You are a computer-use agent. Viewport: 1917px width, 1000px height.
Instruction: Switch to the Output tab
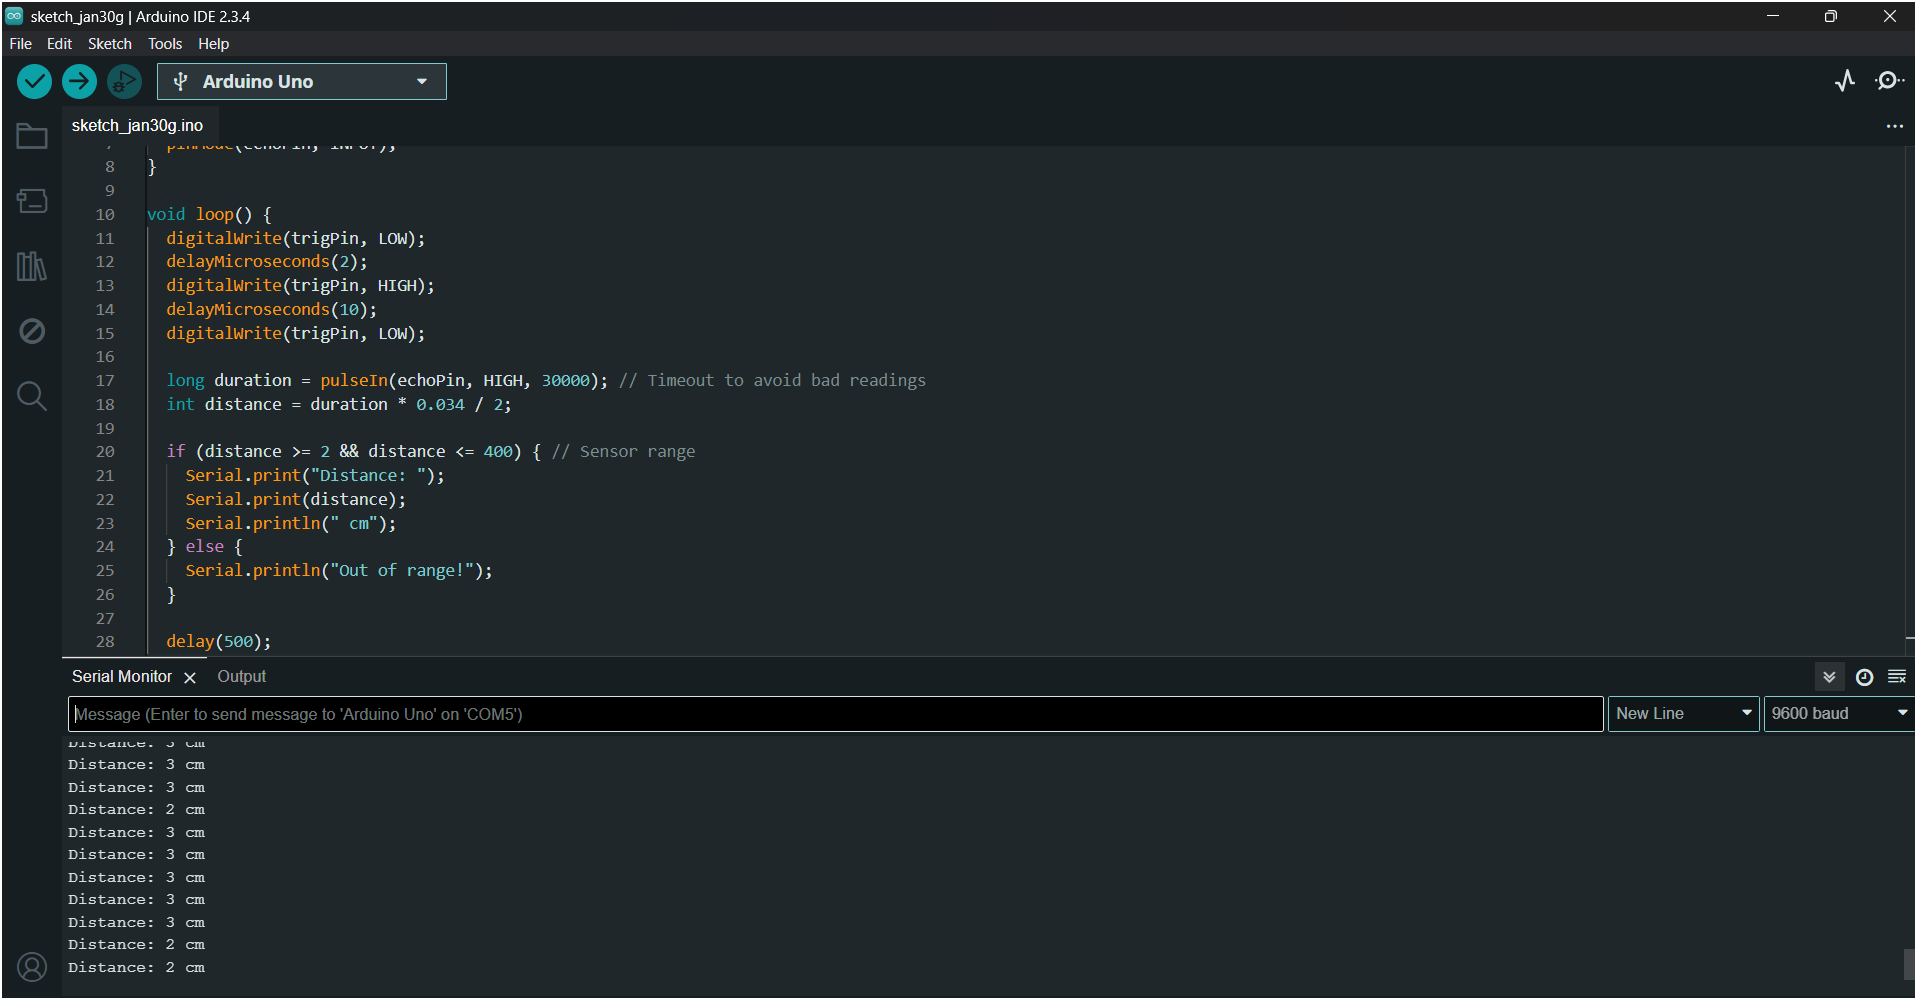point(242,677)
